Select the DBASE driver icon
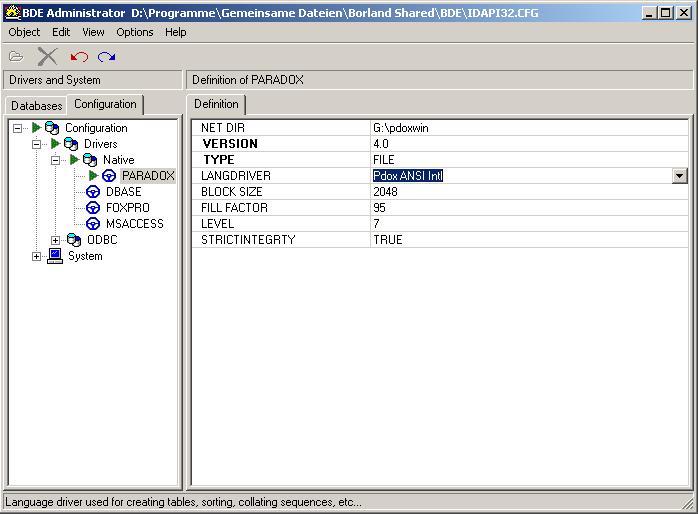This screenshot has width=698, height=514. (x=93, y=192)
